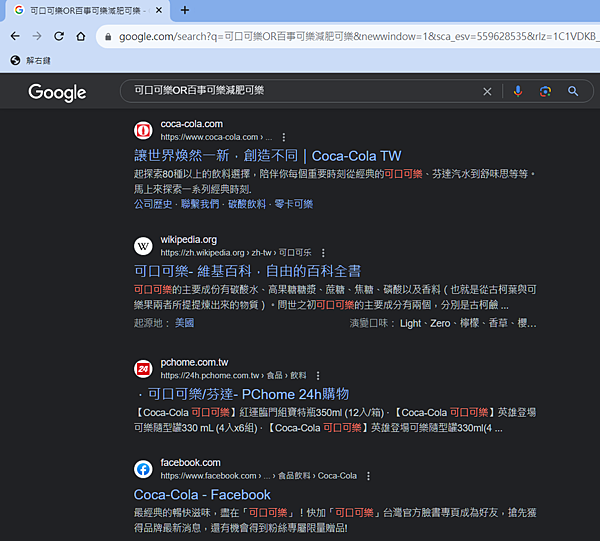Open the browser home page
This screenshot has width=600, height=541.
(x=81, y=36)
